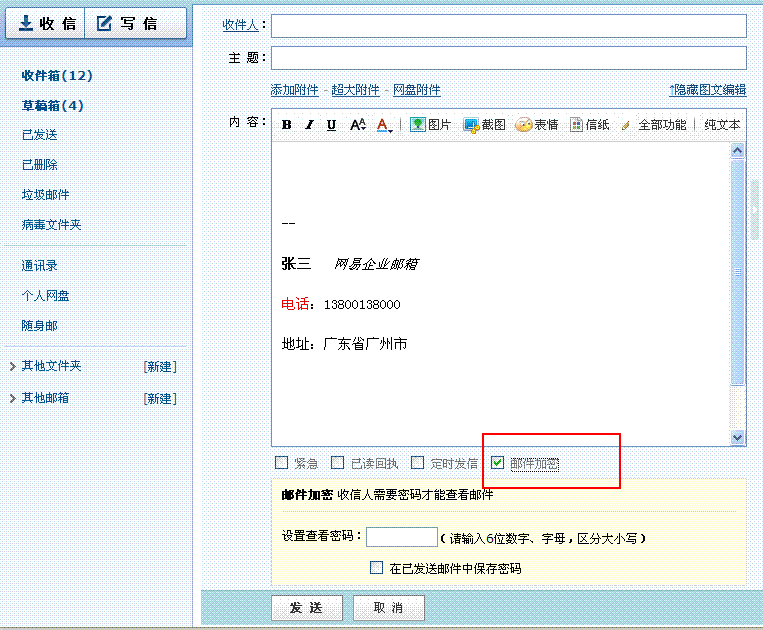Click 超大附件 link

(355, 90)
